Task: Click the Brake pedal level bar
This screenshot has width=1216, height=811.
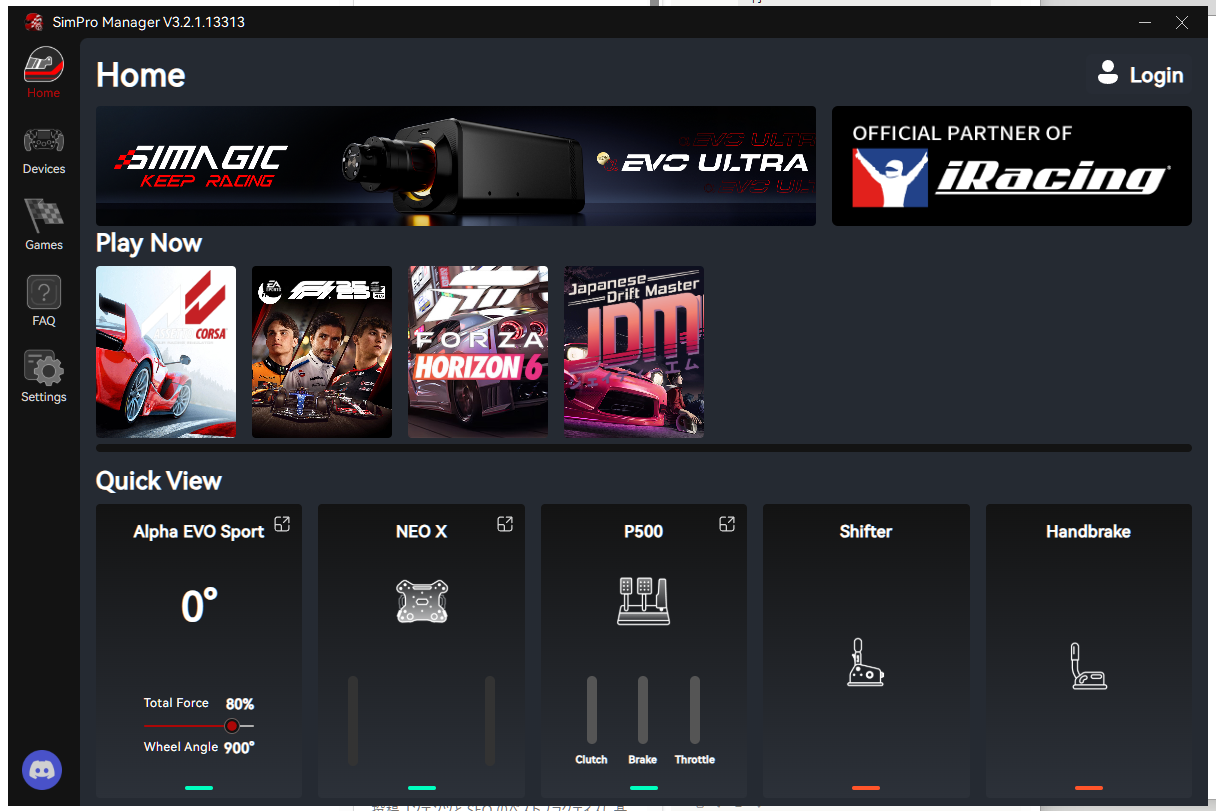Action: 643,710
